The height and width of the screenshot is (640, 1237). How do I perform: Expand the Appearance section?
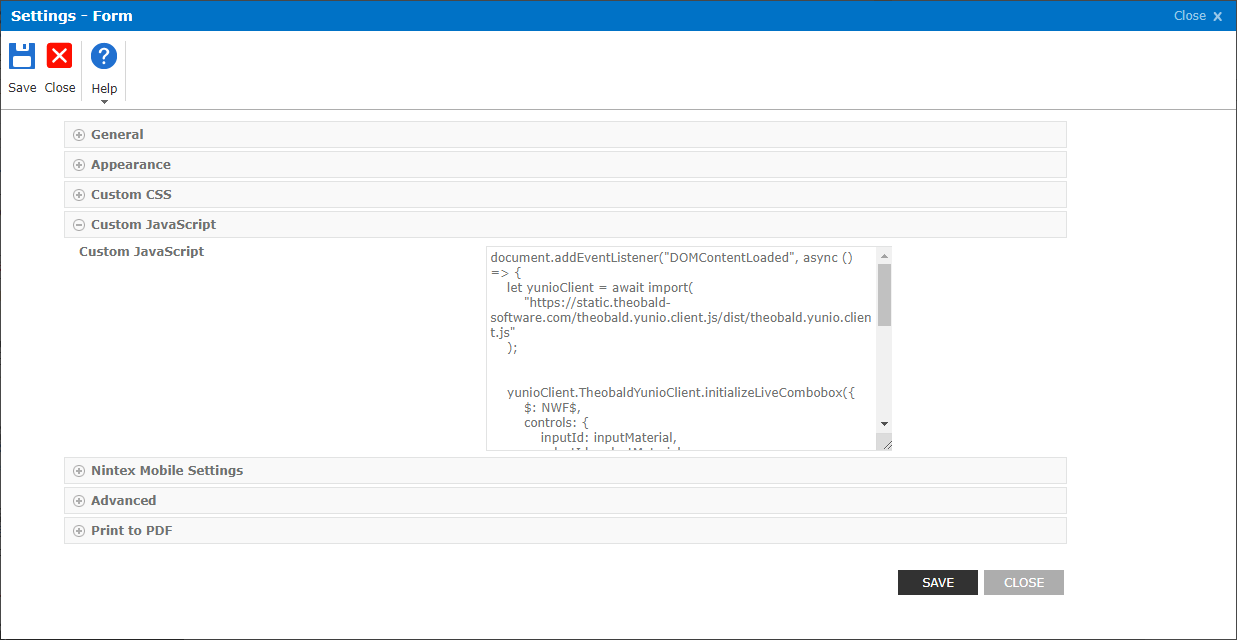(129, 164)
